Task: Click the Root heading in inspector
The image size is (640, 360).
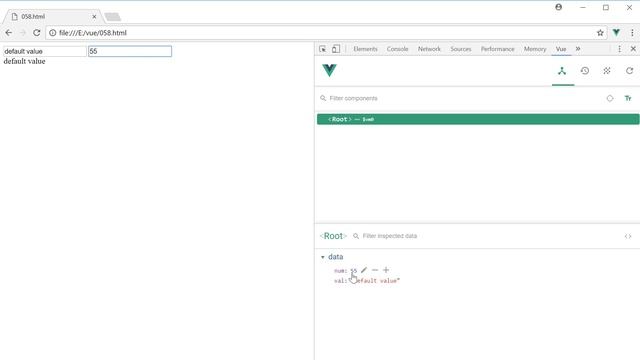Action: click(x=333, y=236)
